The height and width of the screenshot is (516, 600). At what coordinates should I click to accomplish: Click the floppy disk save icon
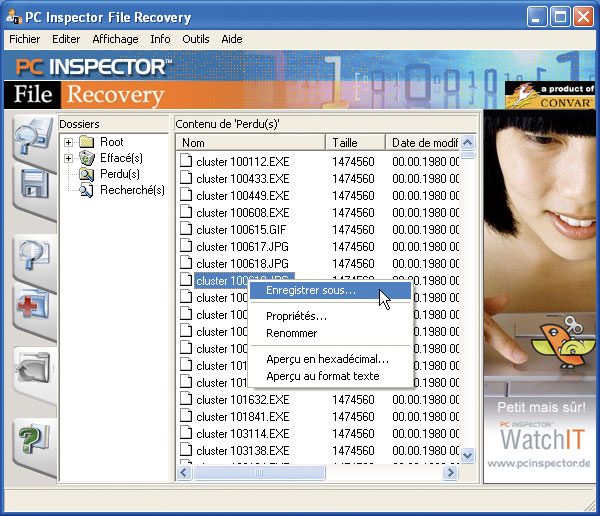(x=35, y=185)
